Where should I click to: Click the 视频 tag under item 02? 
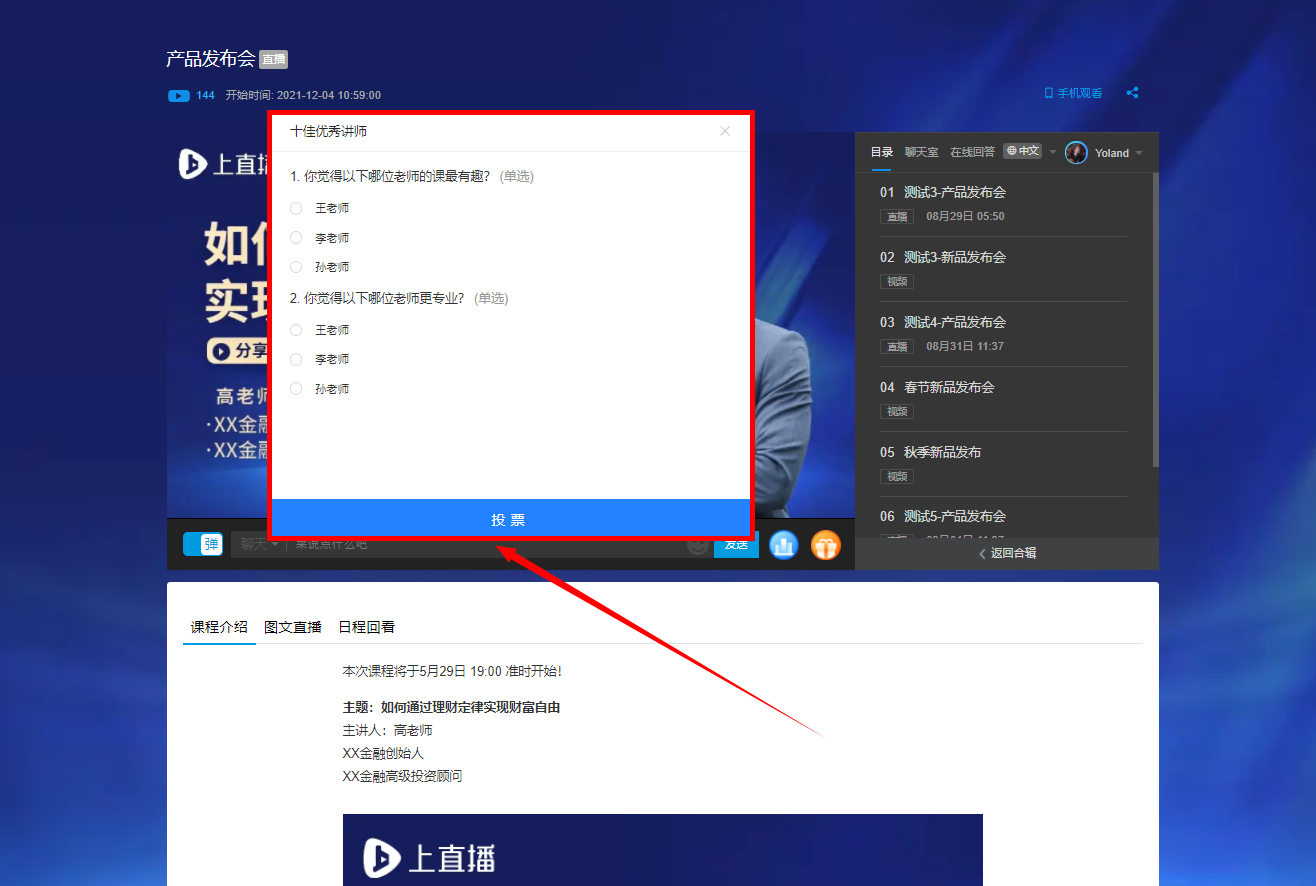[x=897, y=281]
